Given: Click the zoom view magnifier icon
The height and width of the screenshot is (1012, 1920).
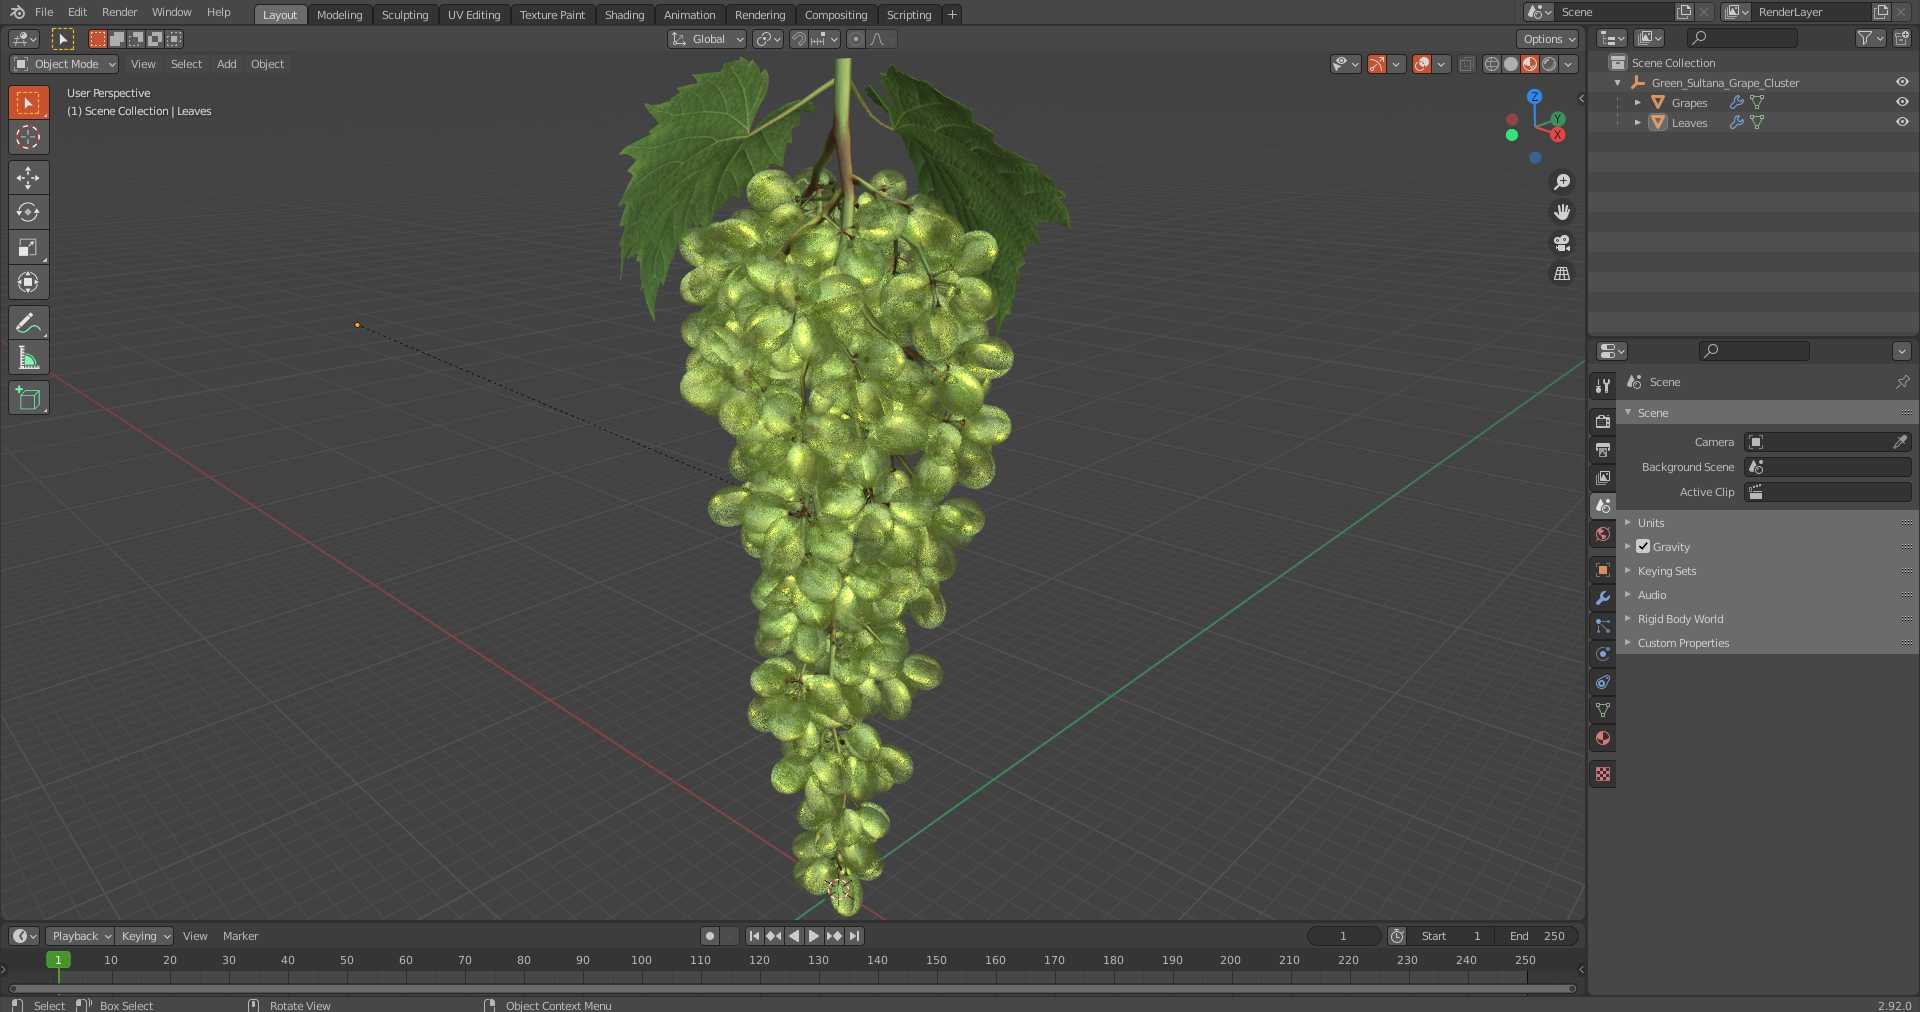Looking at the screenshot, I should click(1561, 182).
